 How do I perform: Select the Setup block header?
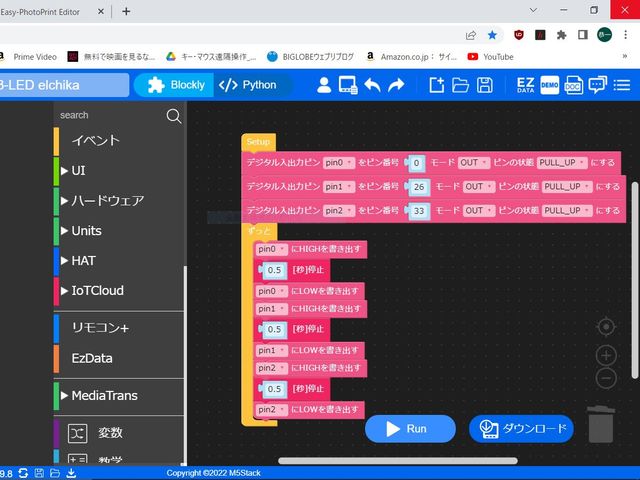(x=258, y=142)
